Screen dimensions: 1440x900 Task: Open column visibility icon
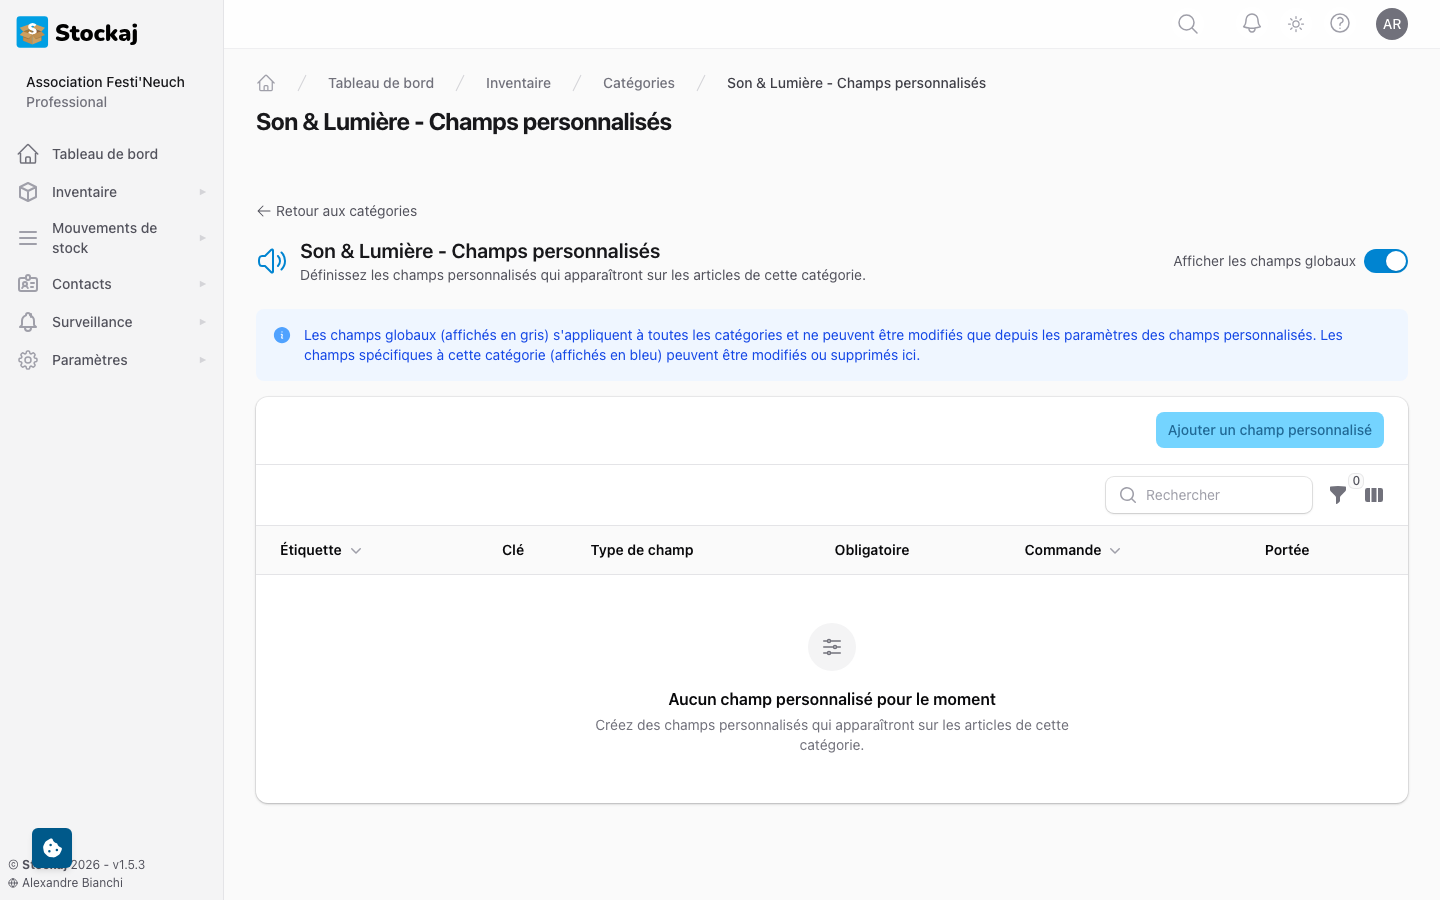1374,495
